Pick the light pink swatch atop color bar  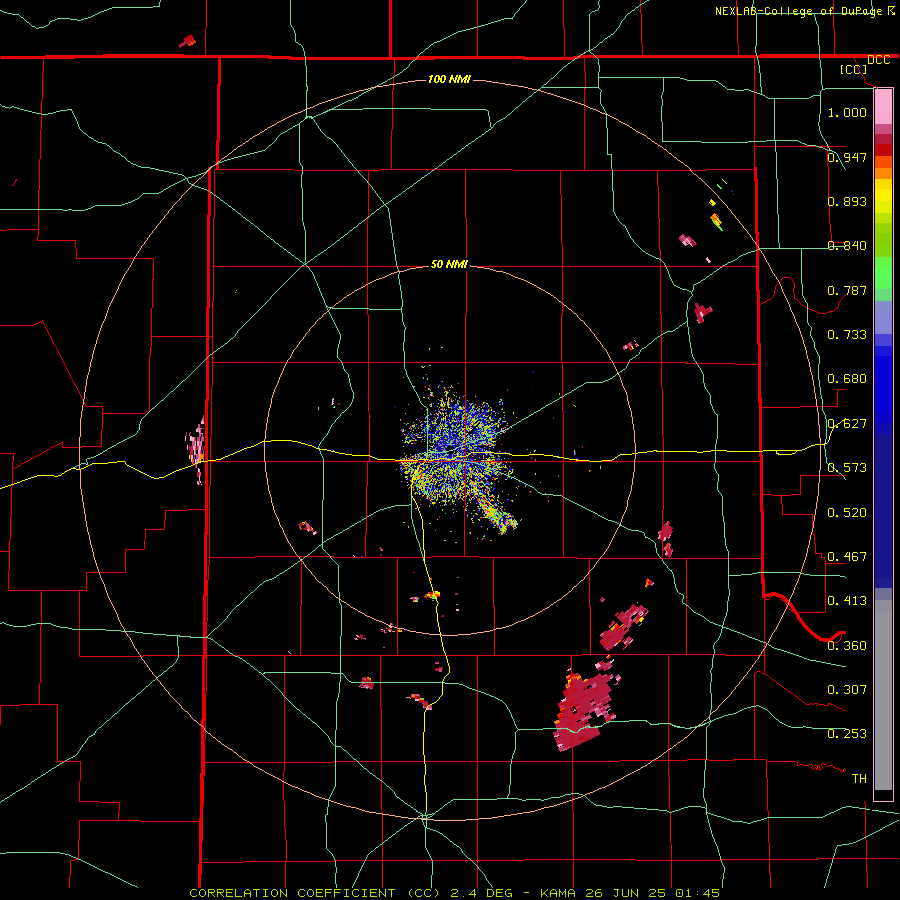[883, 106]
